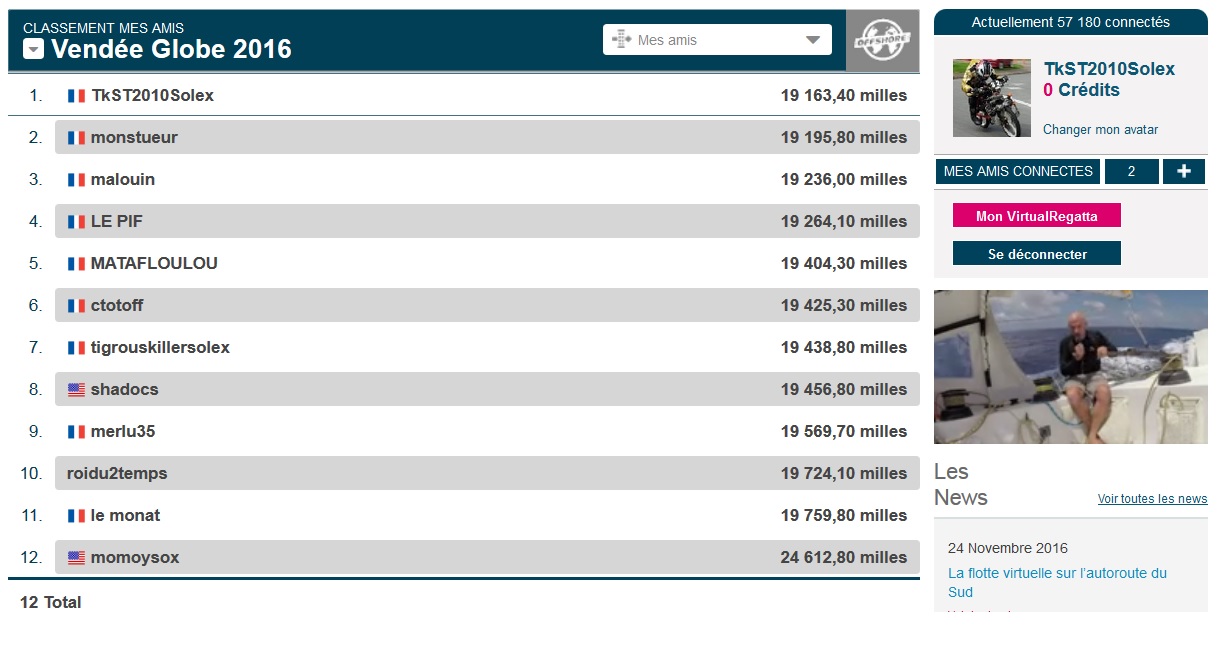
Task: Click the plus icon to add friends
Action: [x=1183, y=171]
